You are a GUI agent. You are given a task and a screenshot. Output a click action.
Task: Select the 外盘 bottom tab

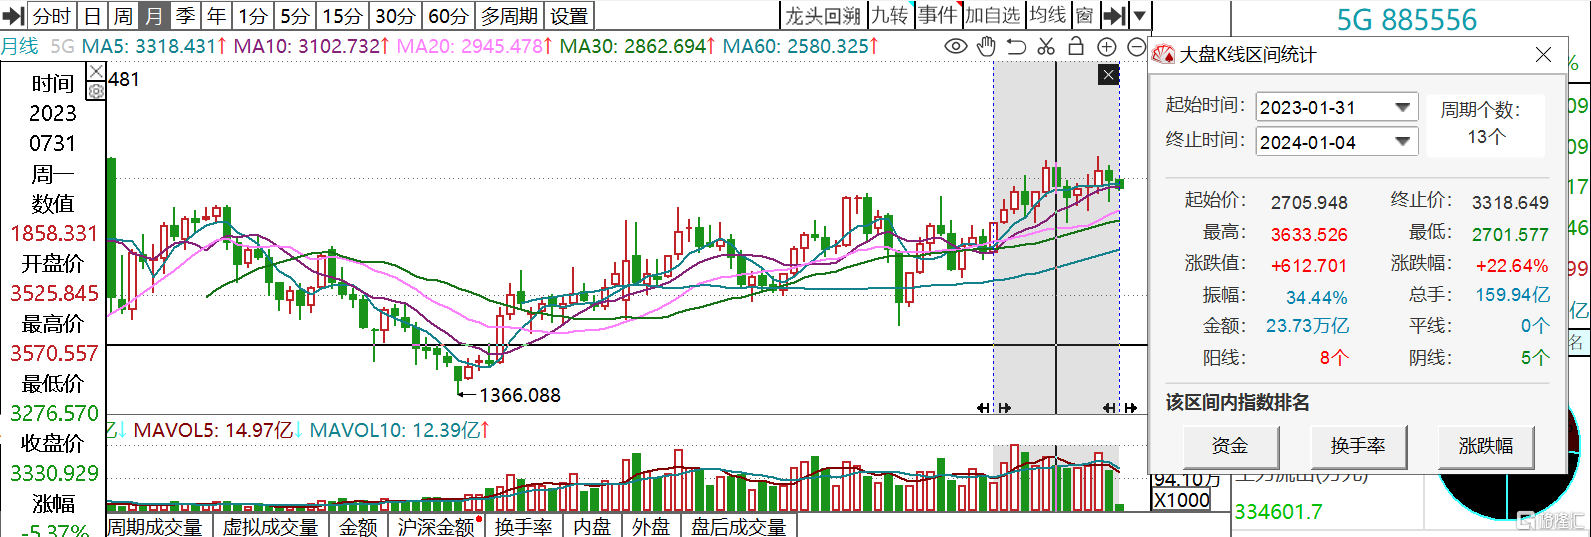(x=651, y=526)
